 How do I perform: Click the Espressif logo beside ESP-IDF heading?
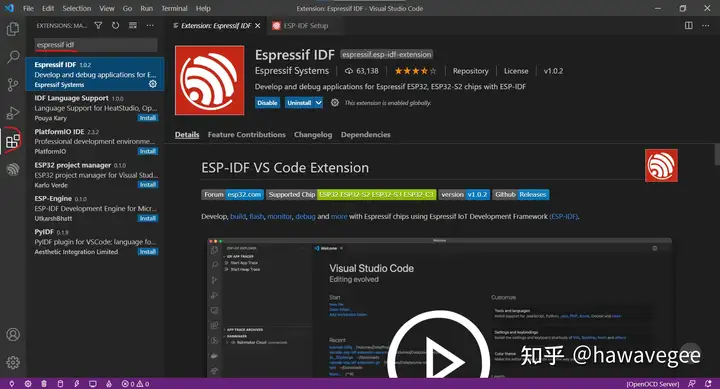[x=661, y=165]
